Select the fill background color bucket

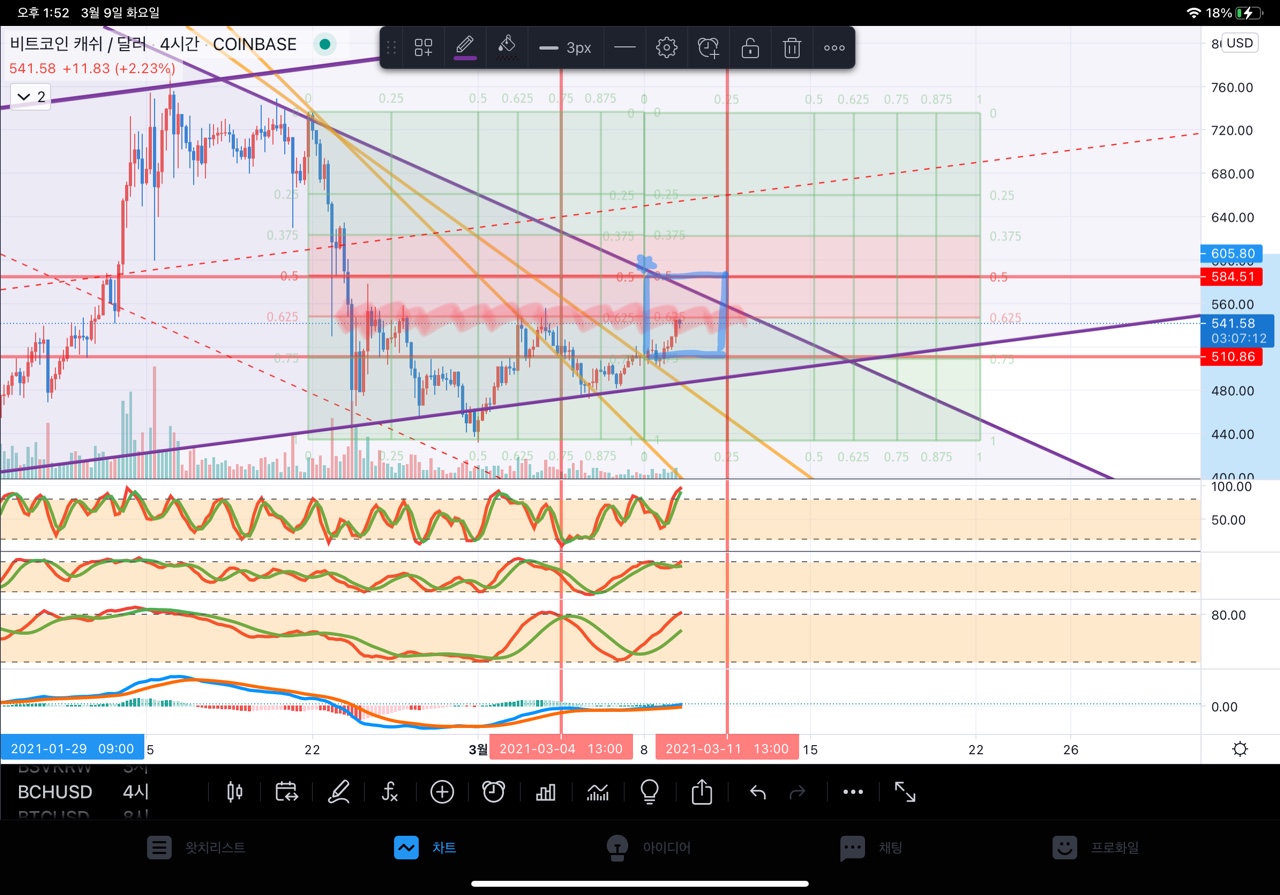[x=506, y=47]
